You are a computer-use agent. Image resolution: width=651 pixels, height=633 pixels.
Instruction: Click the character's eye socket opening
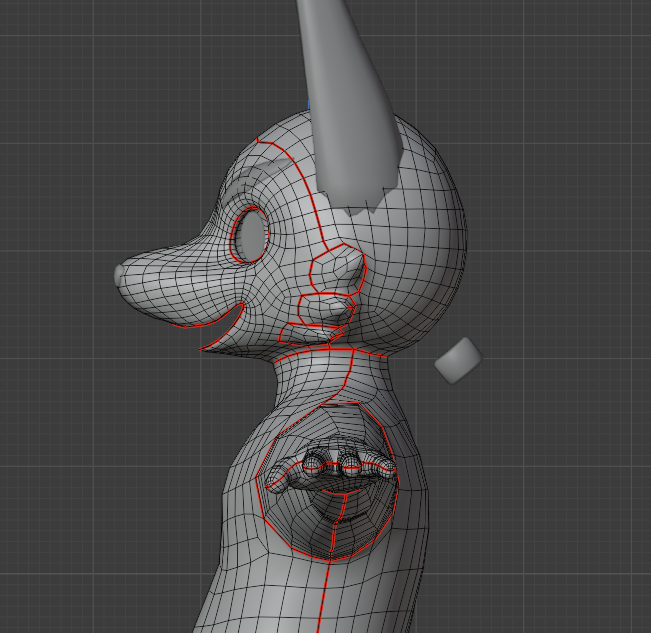click(250, 235)
